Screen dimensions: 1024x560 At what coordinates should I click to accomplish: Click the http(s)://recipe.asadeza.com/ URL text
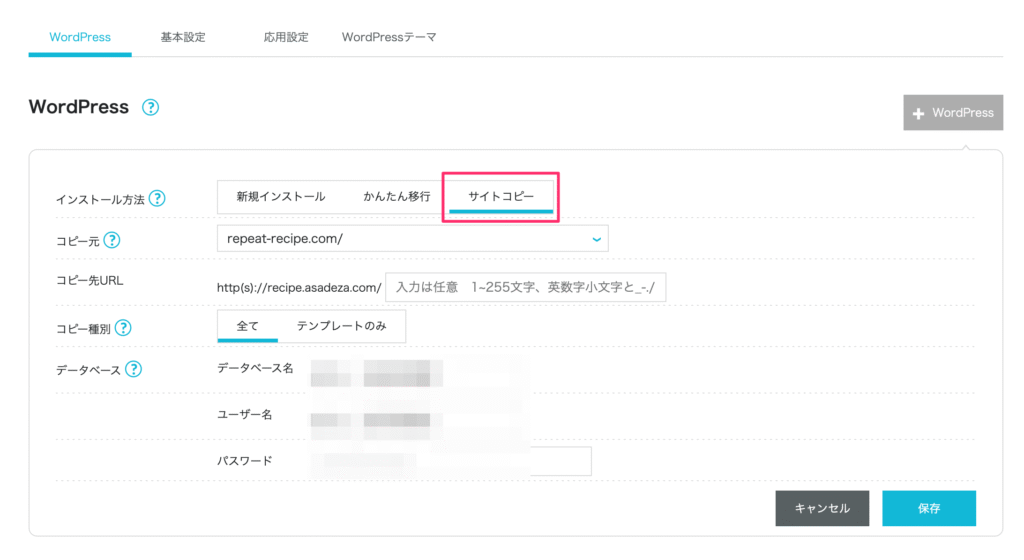pos(299,288)
